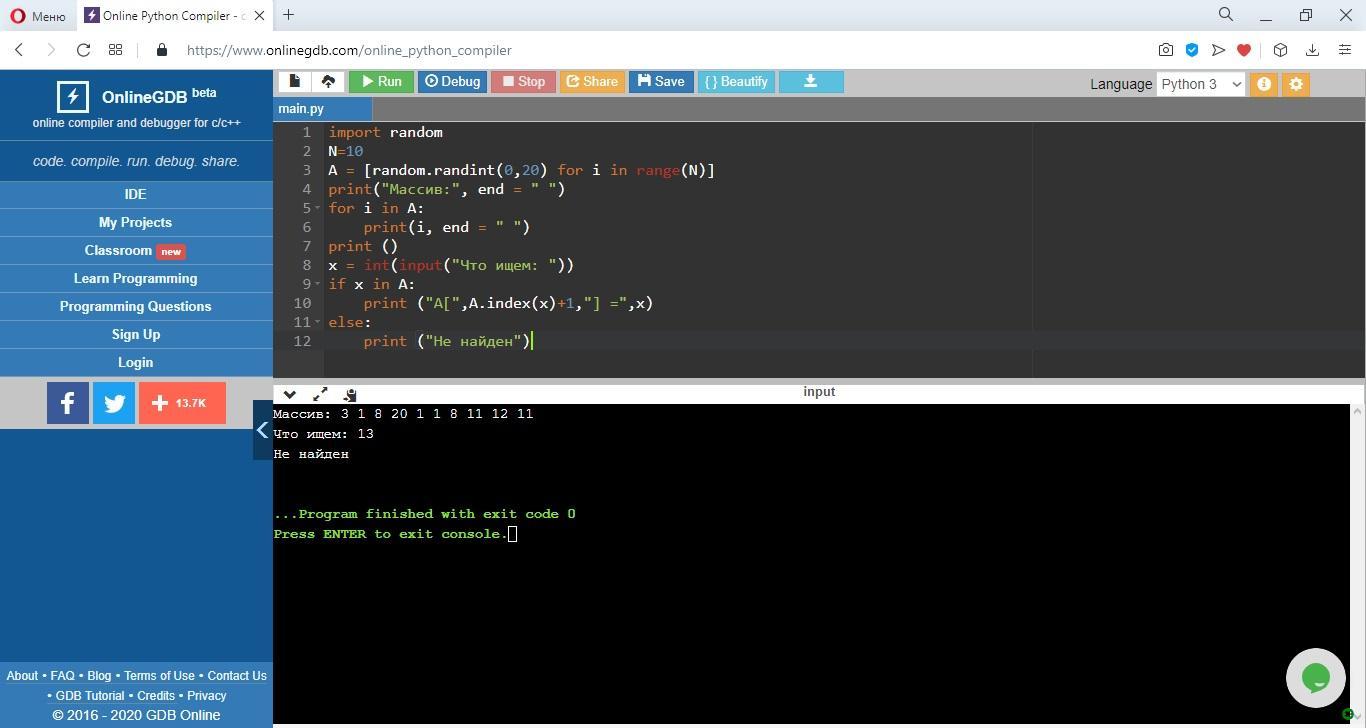Open the Language dropdown showing Python 3
1366x728 pixels.
pos(1200,84)
